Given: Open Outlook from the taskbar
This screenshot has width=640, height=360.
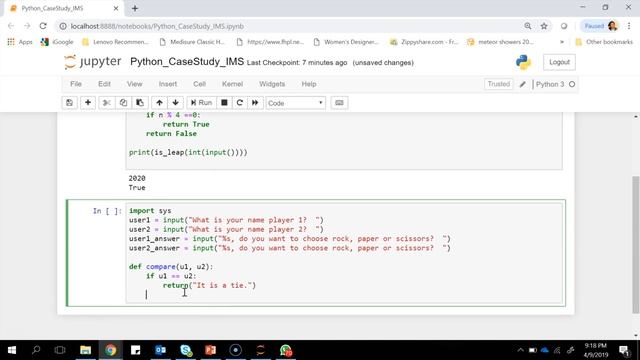Looking at the screenshot, I should tap(160, 350).
